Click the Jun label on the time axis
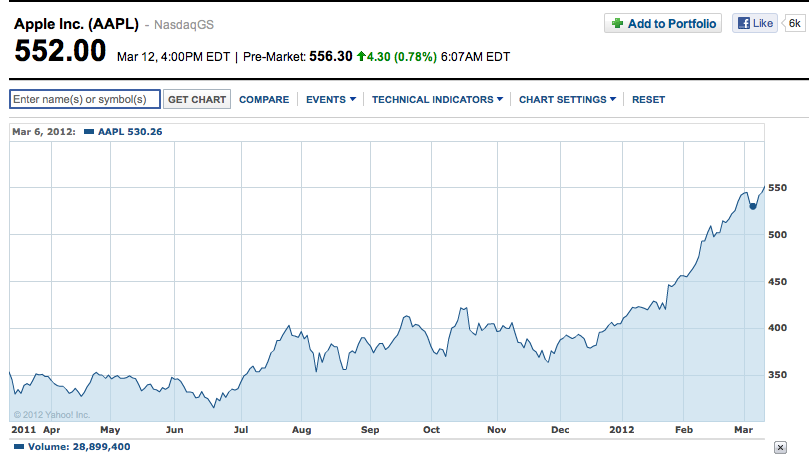809x455 pixels. click(x=174, y=430)
